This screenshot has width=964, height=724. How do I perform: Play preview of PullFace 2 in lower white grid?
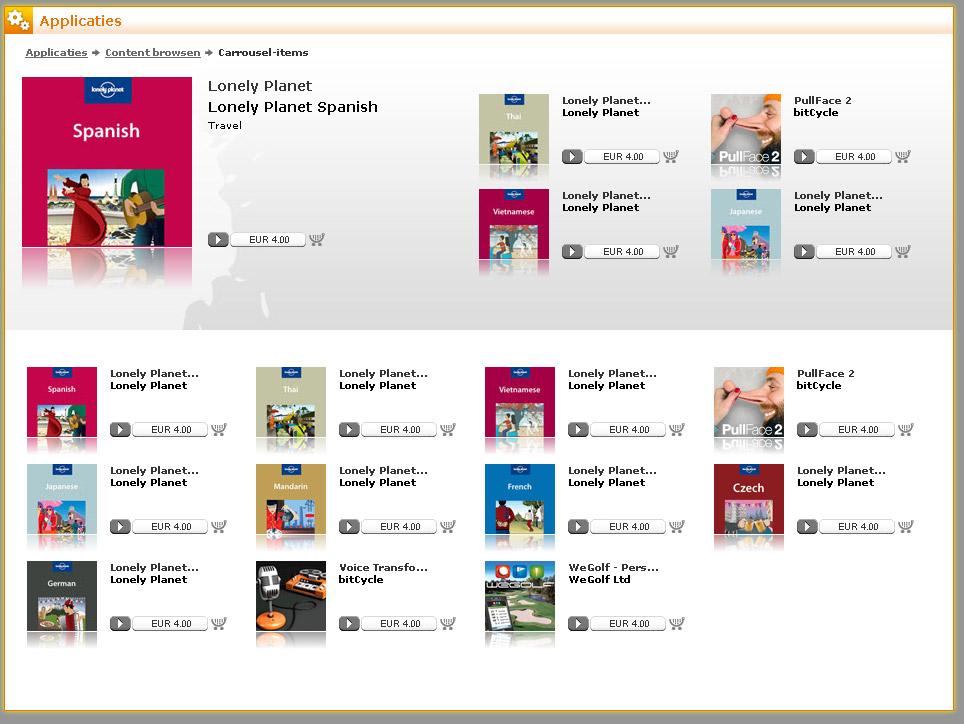pos(807,429)
